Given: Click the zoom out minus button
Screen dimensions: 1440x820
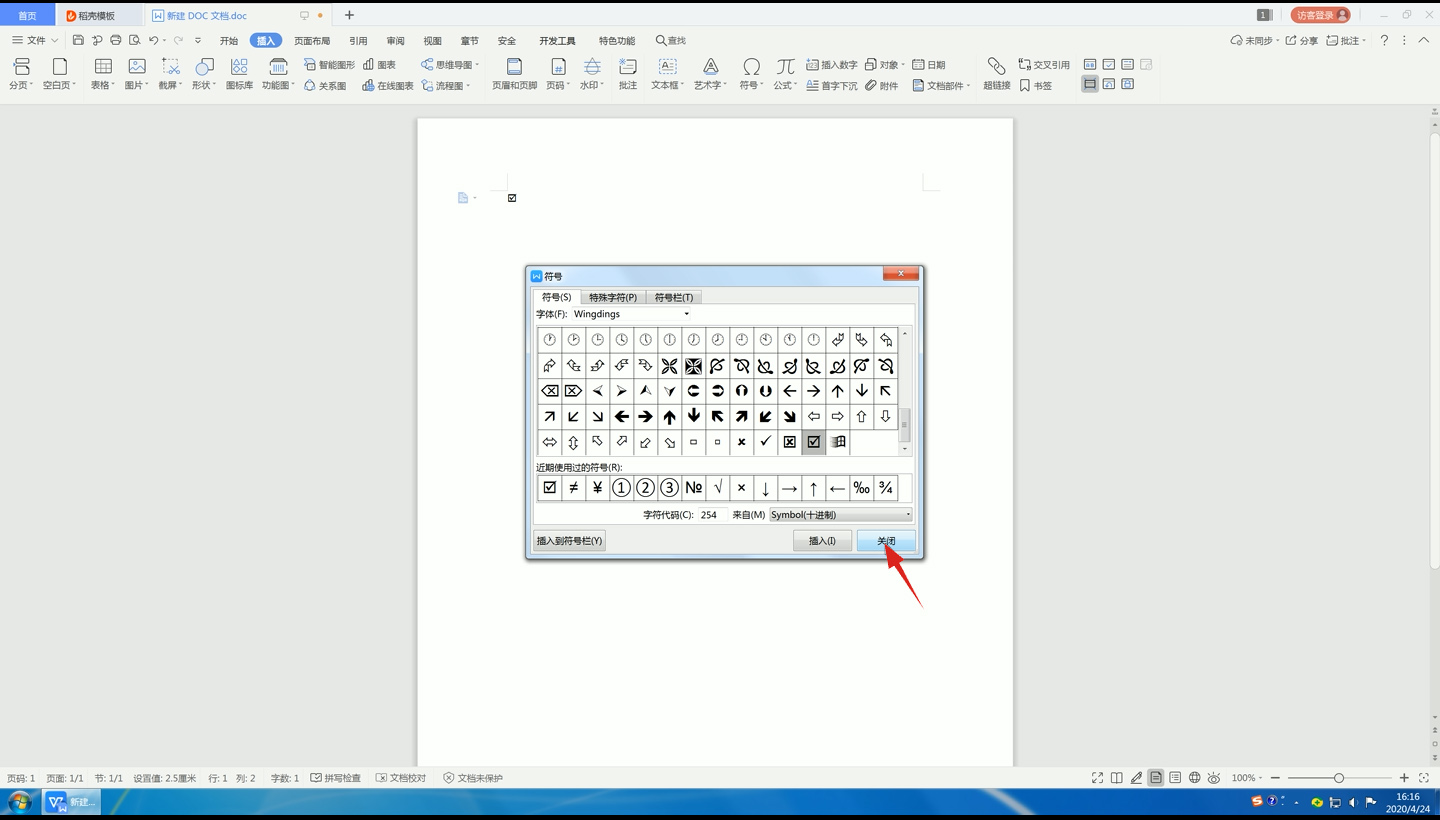Looking at the screenshot, I should coord(1275,778).
